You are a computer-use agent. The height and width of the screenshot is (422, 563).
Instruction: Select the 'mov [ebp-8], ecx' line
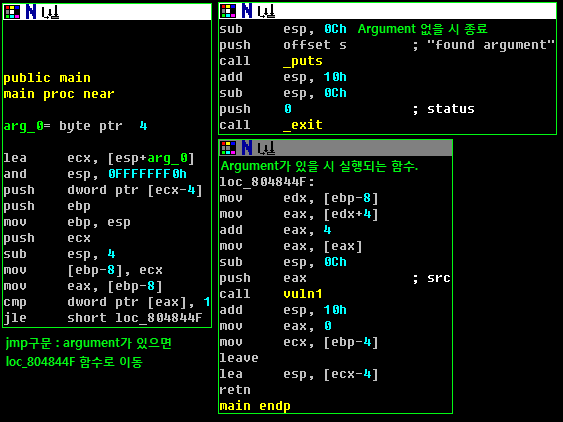(83, 270)
